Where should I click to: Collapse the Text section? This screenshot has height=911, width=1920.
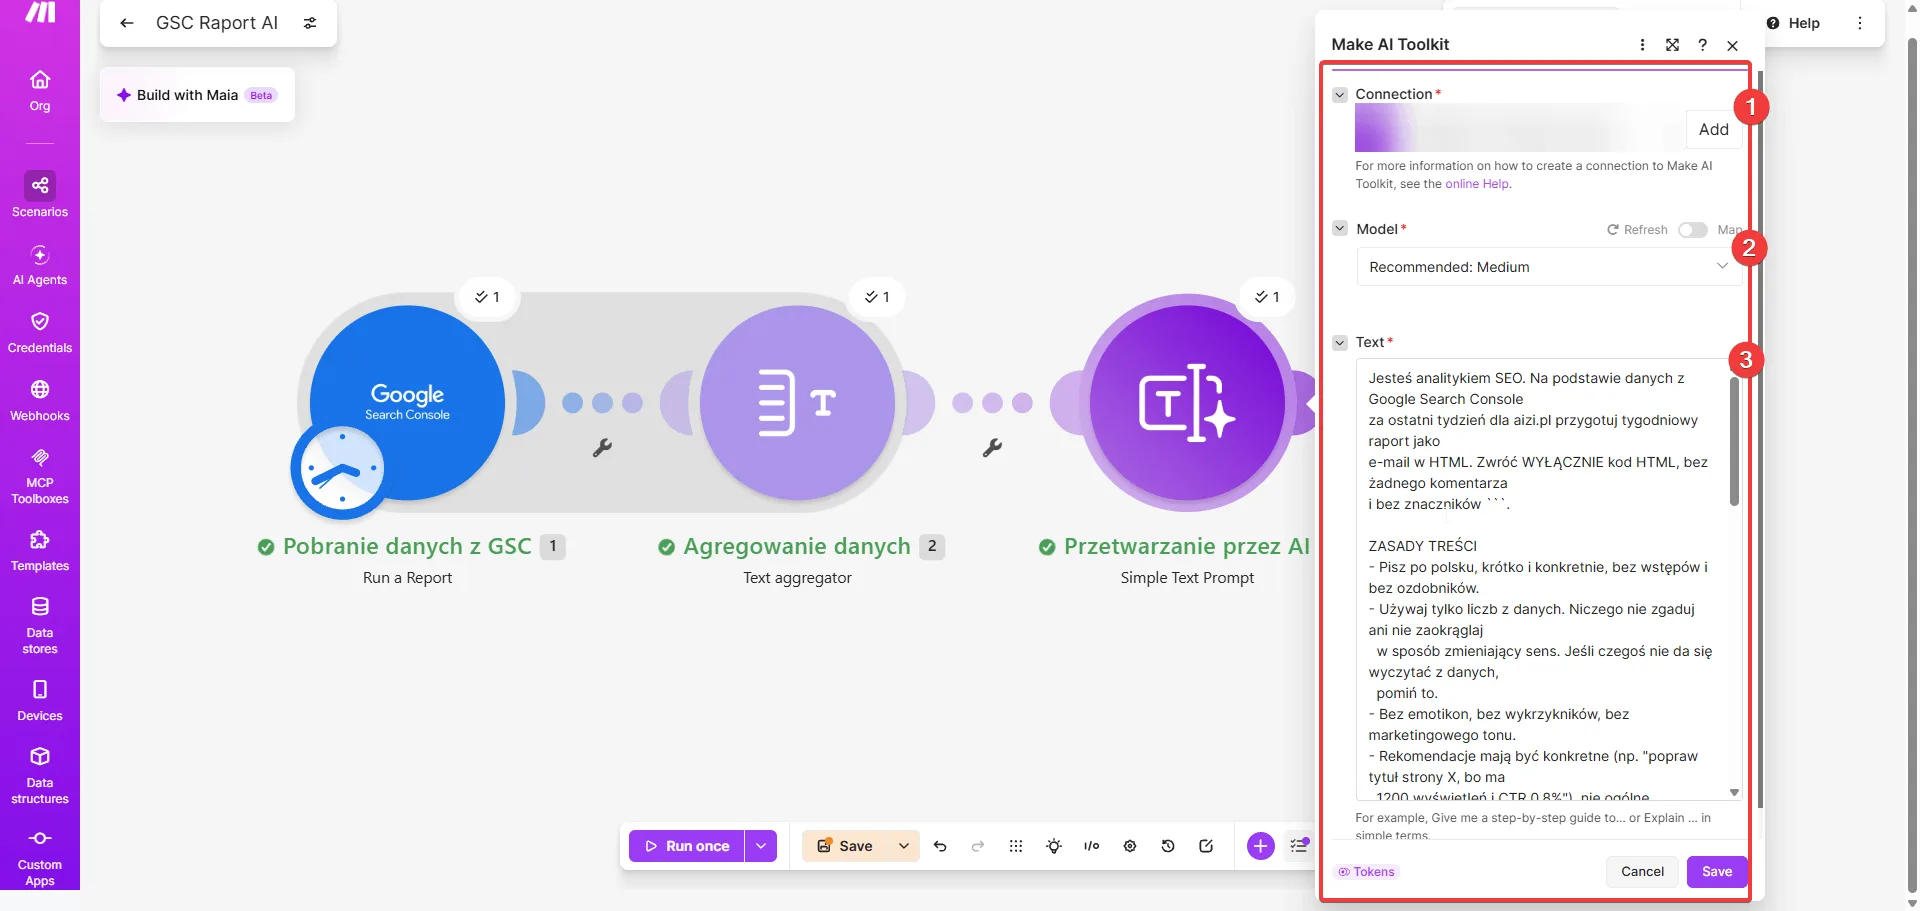1340,343
